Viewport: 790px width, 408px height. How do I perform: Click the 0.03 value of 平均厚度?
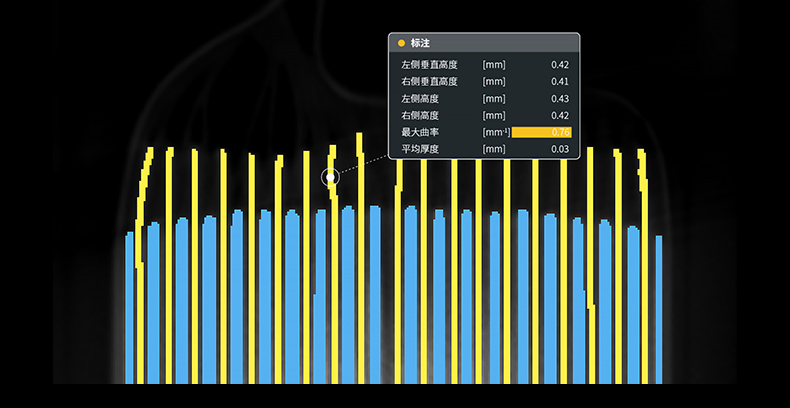pos(560,149)
